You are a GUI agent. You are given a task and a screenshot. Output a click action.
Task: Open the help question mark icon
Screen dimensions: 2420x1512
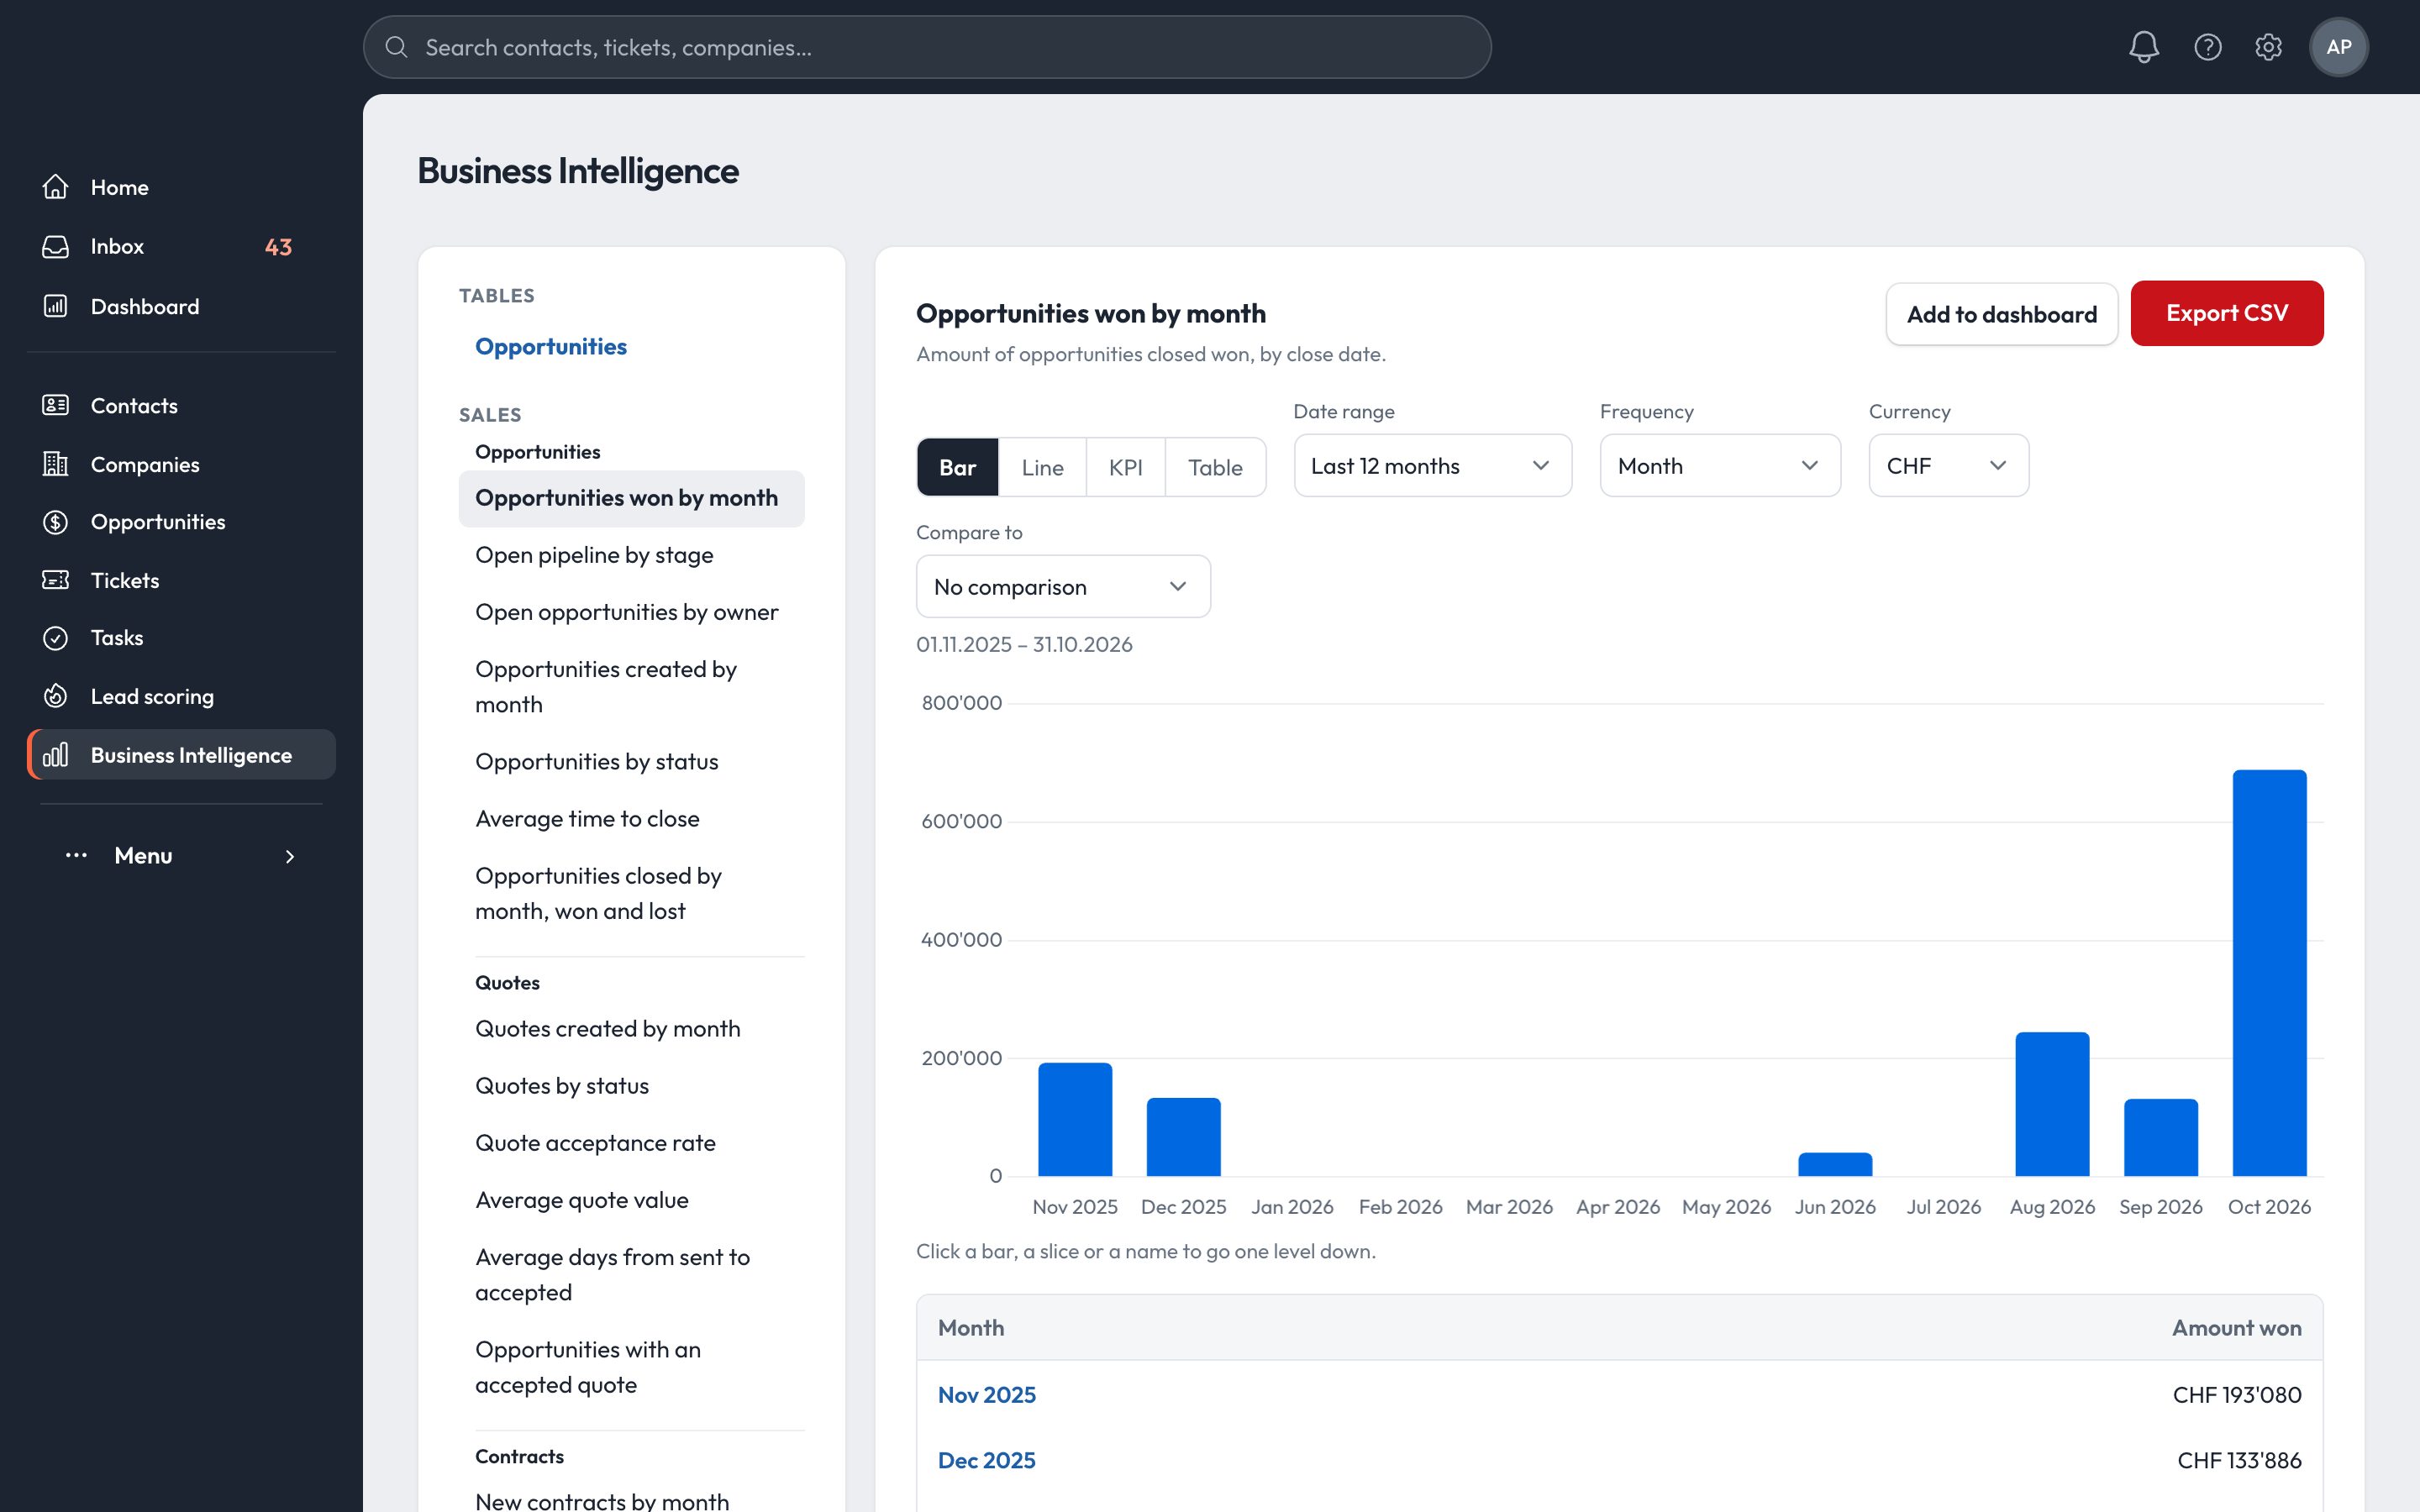(x=2207, y=47)
